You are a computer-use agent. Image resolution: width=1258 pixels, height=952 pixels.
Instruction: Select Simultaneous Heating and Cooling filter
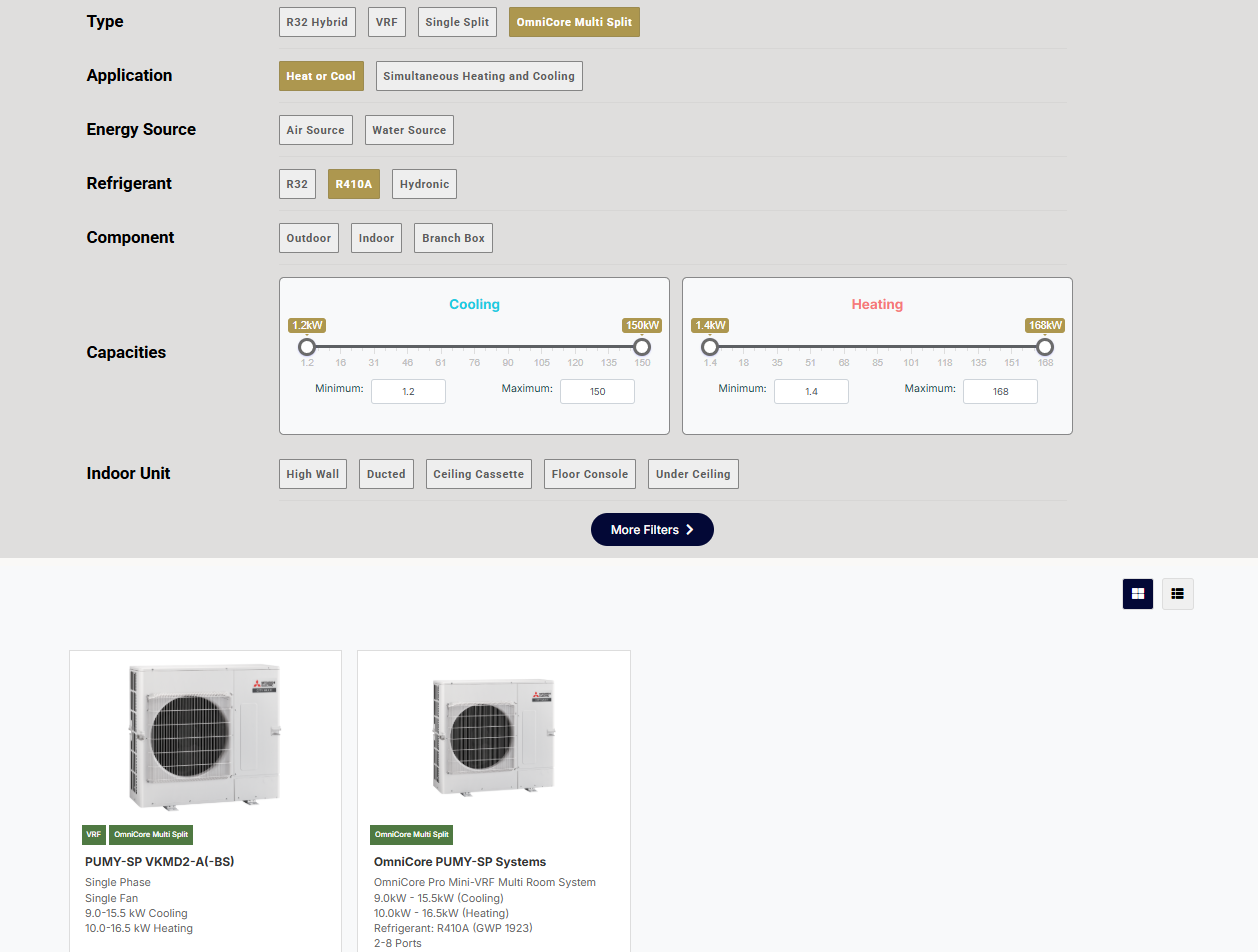tap(479, 76)
